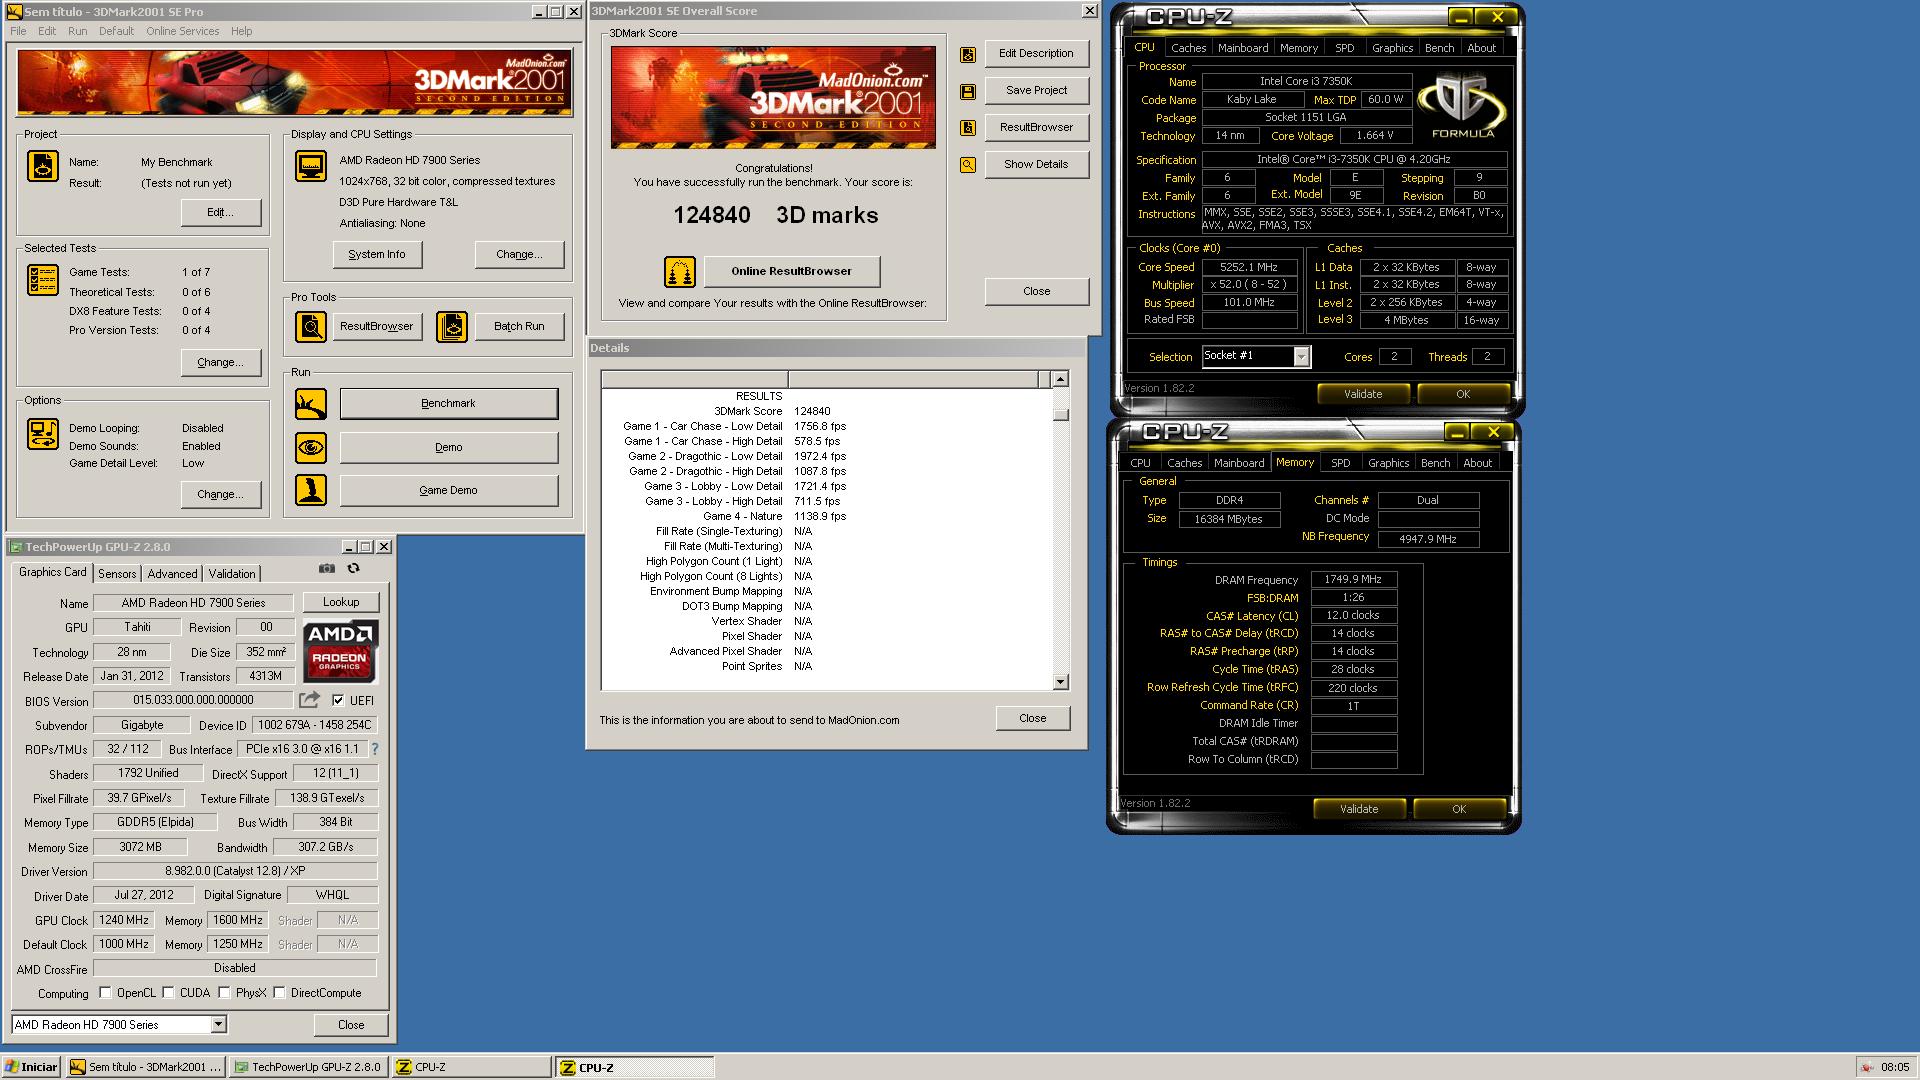Open the Graphics tab in bottom CPU-Z
Screen dimensions: 1920x1080
(1388, 463)
